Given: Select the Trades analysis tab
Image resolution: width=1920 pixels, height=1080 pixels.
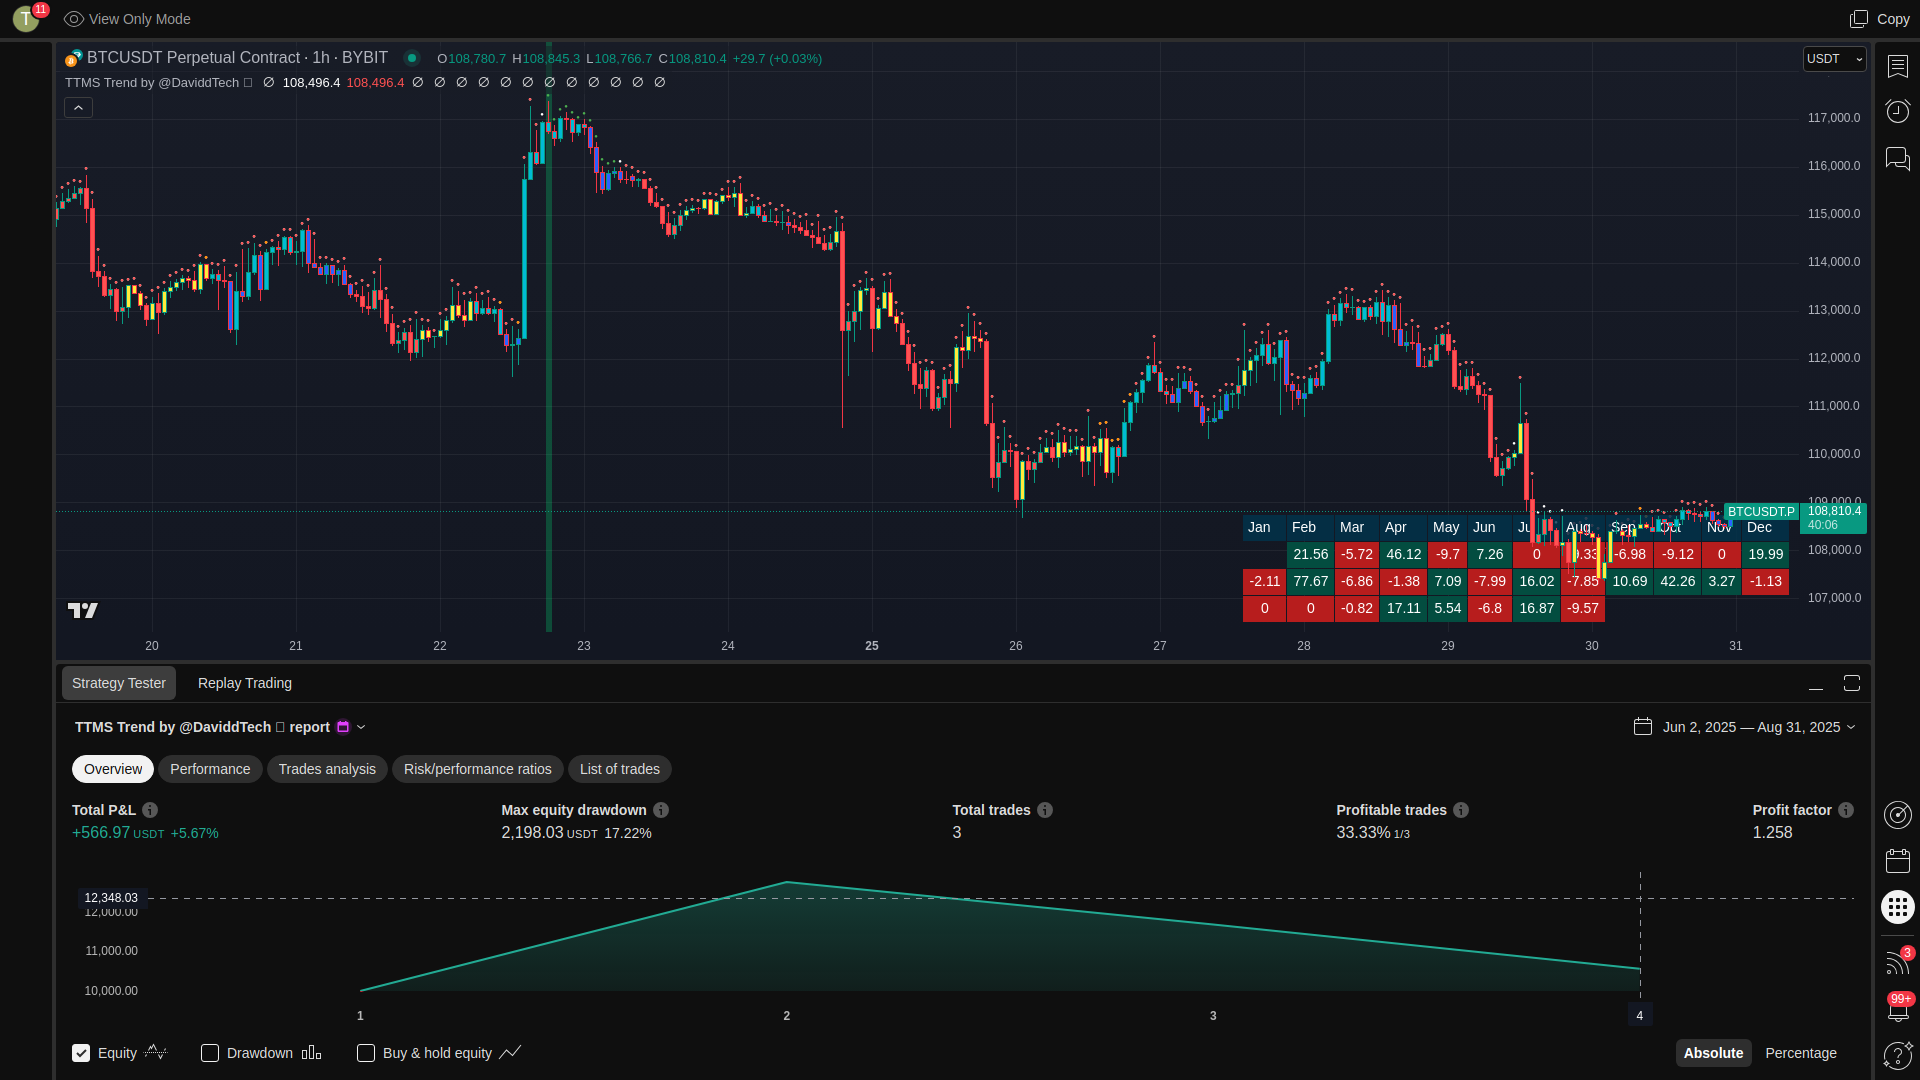Looking at the screenshot, I should pyautogui.click(x=327, y=769).
